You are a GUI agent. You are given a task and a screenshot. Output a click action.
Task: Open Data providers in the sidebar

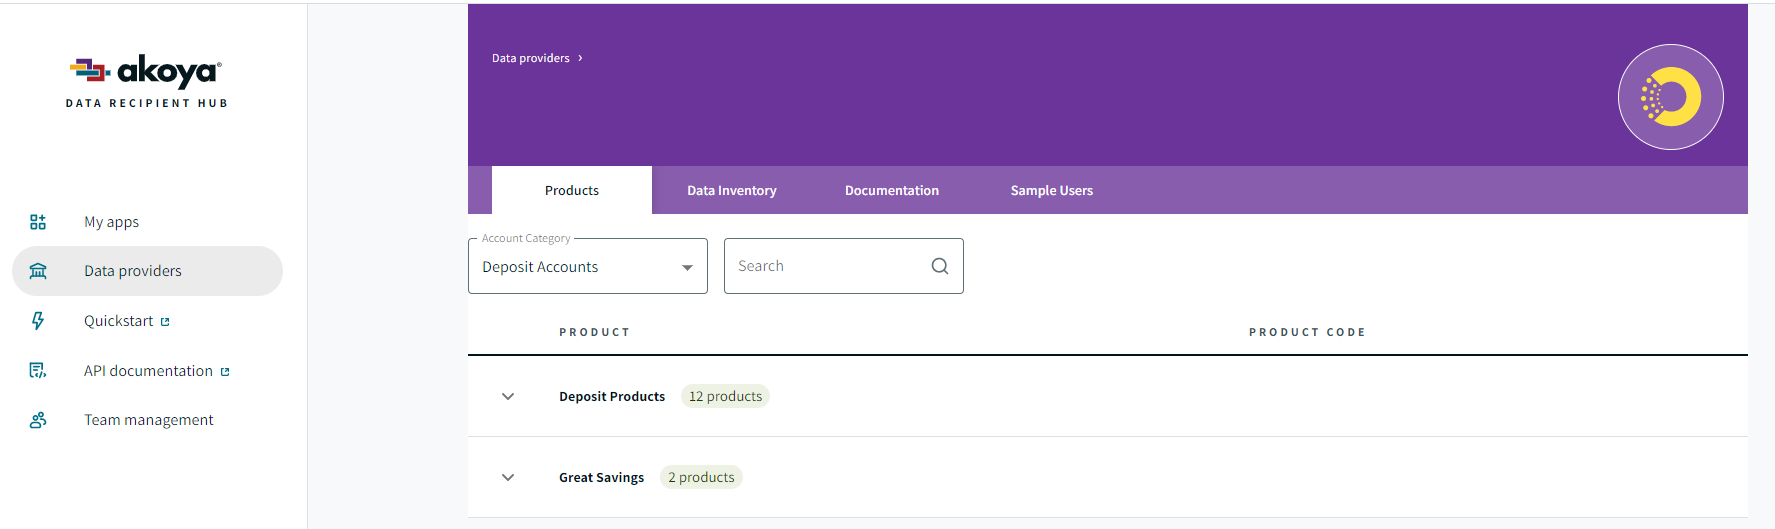(147, 271)
